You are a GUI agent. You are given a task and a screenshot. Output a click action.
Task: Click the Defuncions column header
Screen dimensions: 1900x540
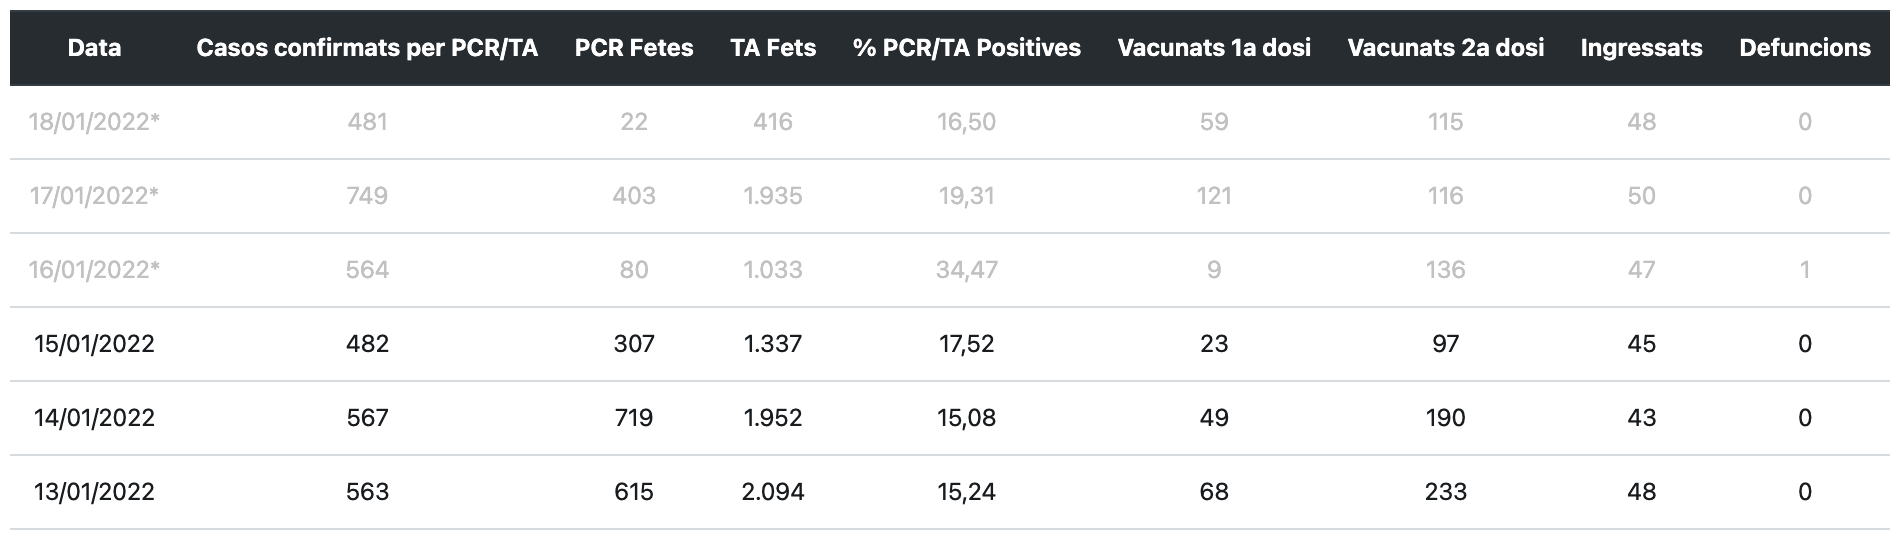(x=1805, y=48)
